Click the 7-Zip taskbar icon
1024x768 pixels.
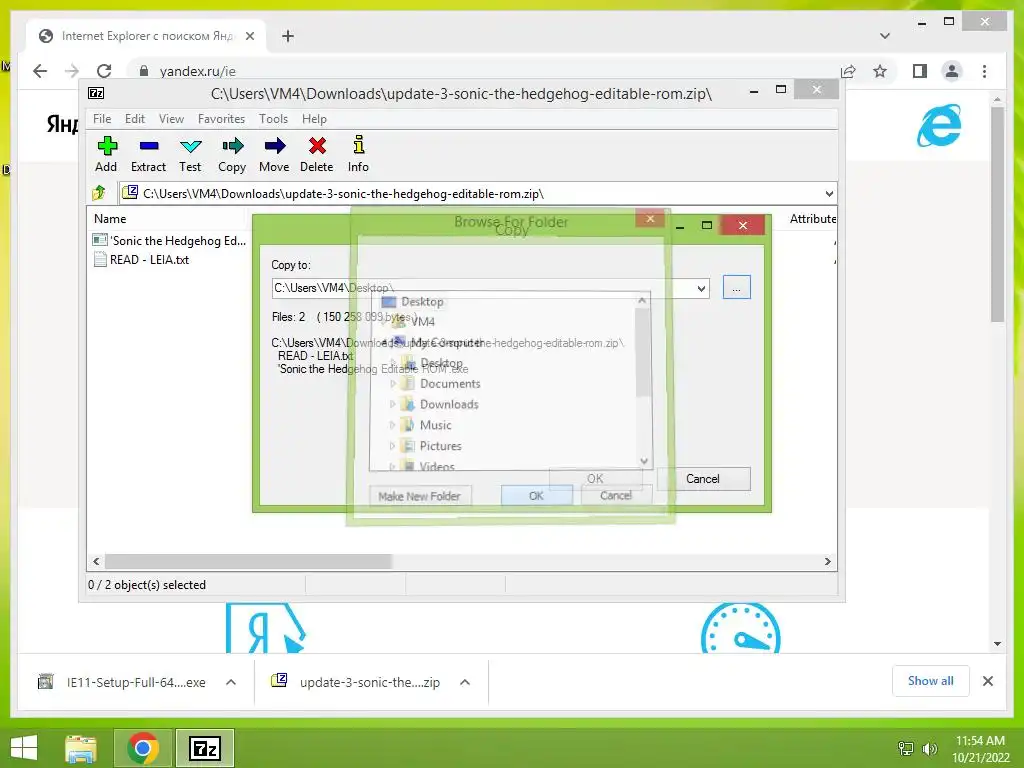(x=205, y=748)
